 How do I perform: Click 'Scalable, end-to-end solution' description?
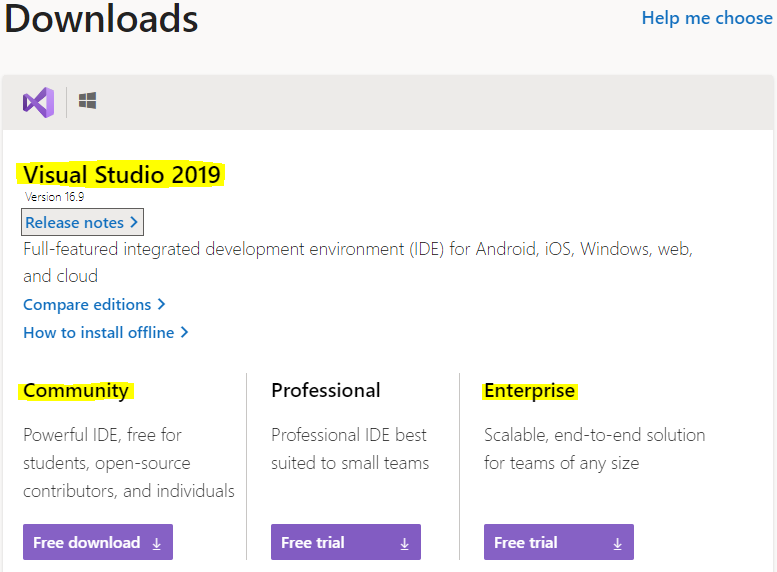pos(594,449)
